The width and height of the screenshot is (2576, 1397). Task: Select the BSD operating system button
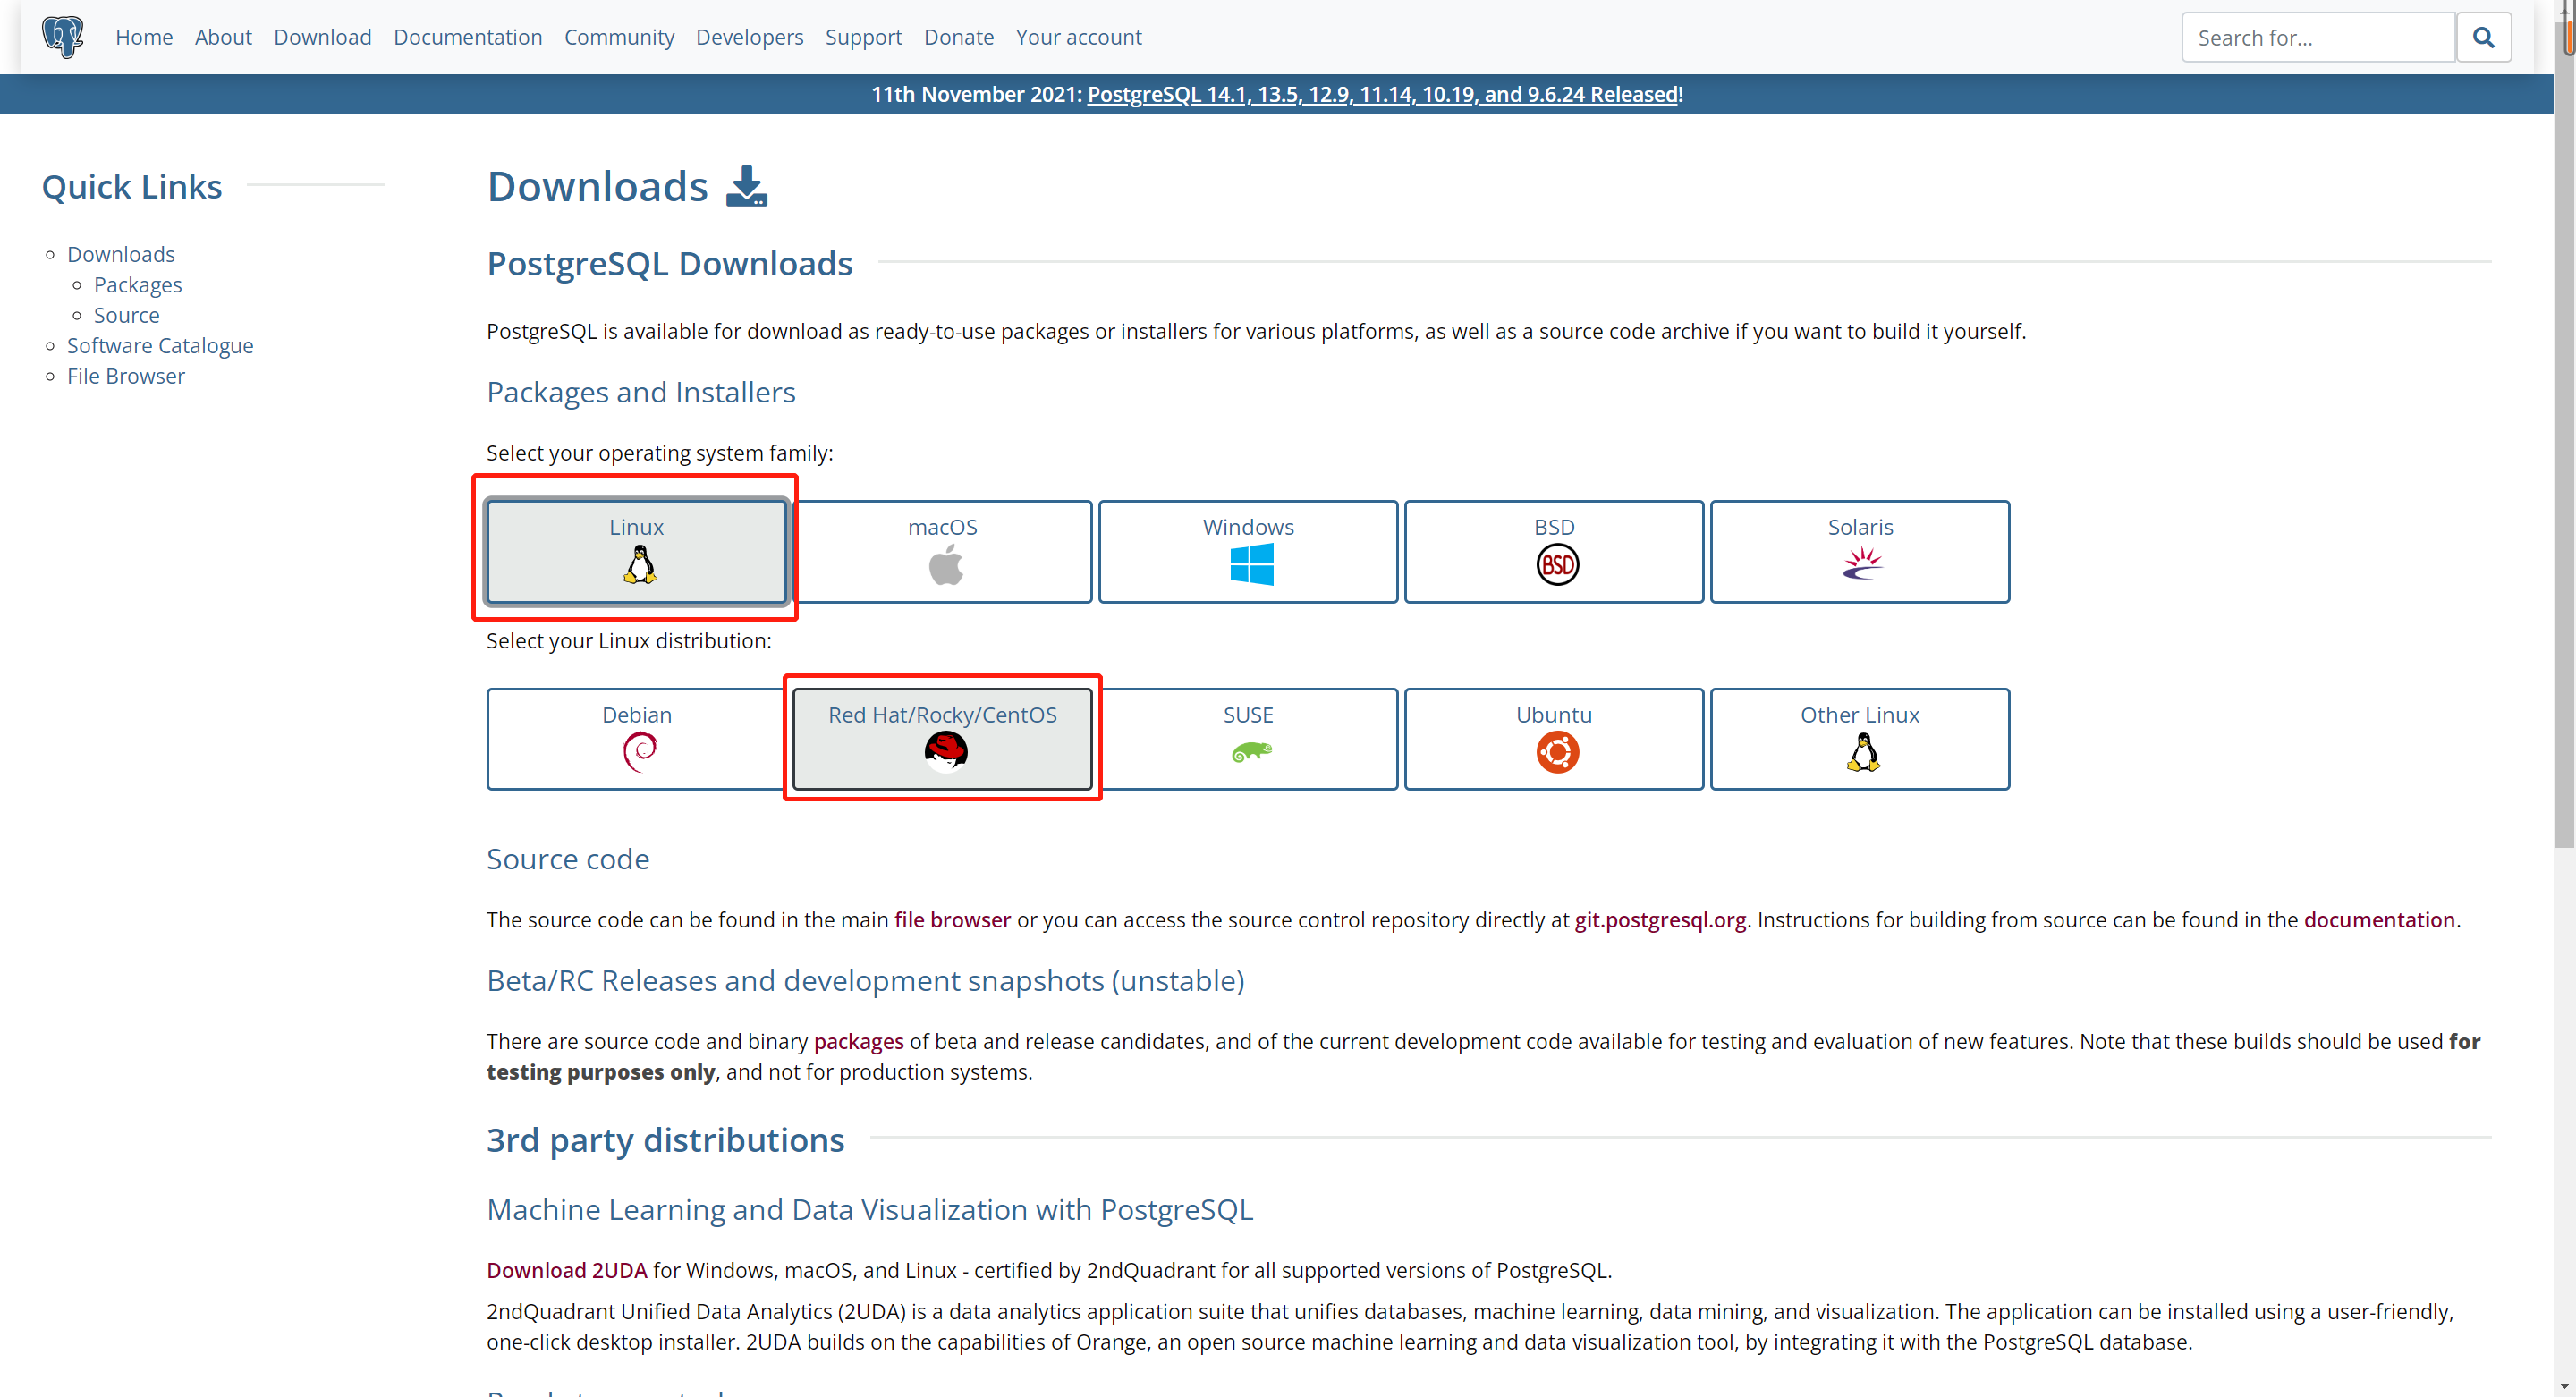(x=1554, y=552)
